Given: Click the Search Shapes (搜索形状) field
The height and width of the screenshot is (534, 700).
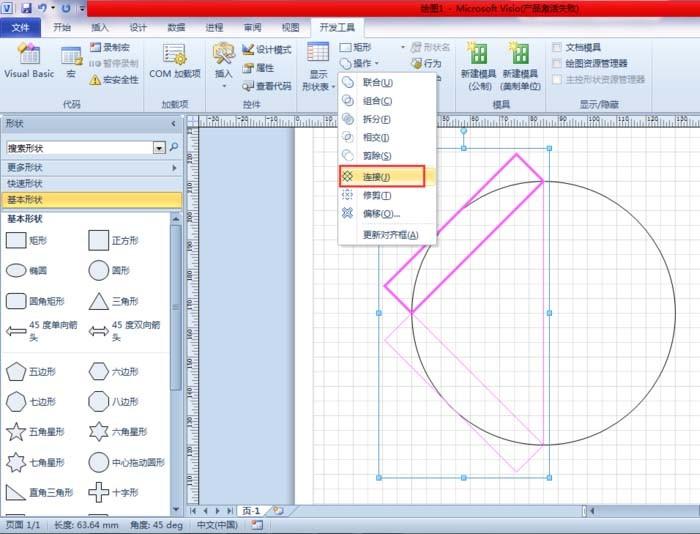Looking at the screenshot, I should coord(80,148).
